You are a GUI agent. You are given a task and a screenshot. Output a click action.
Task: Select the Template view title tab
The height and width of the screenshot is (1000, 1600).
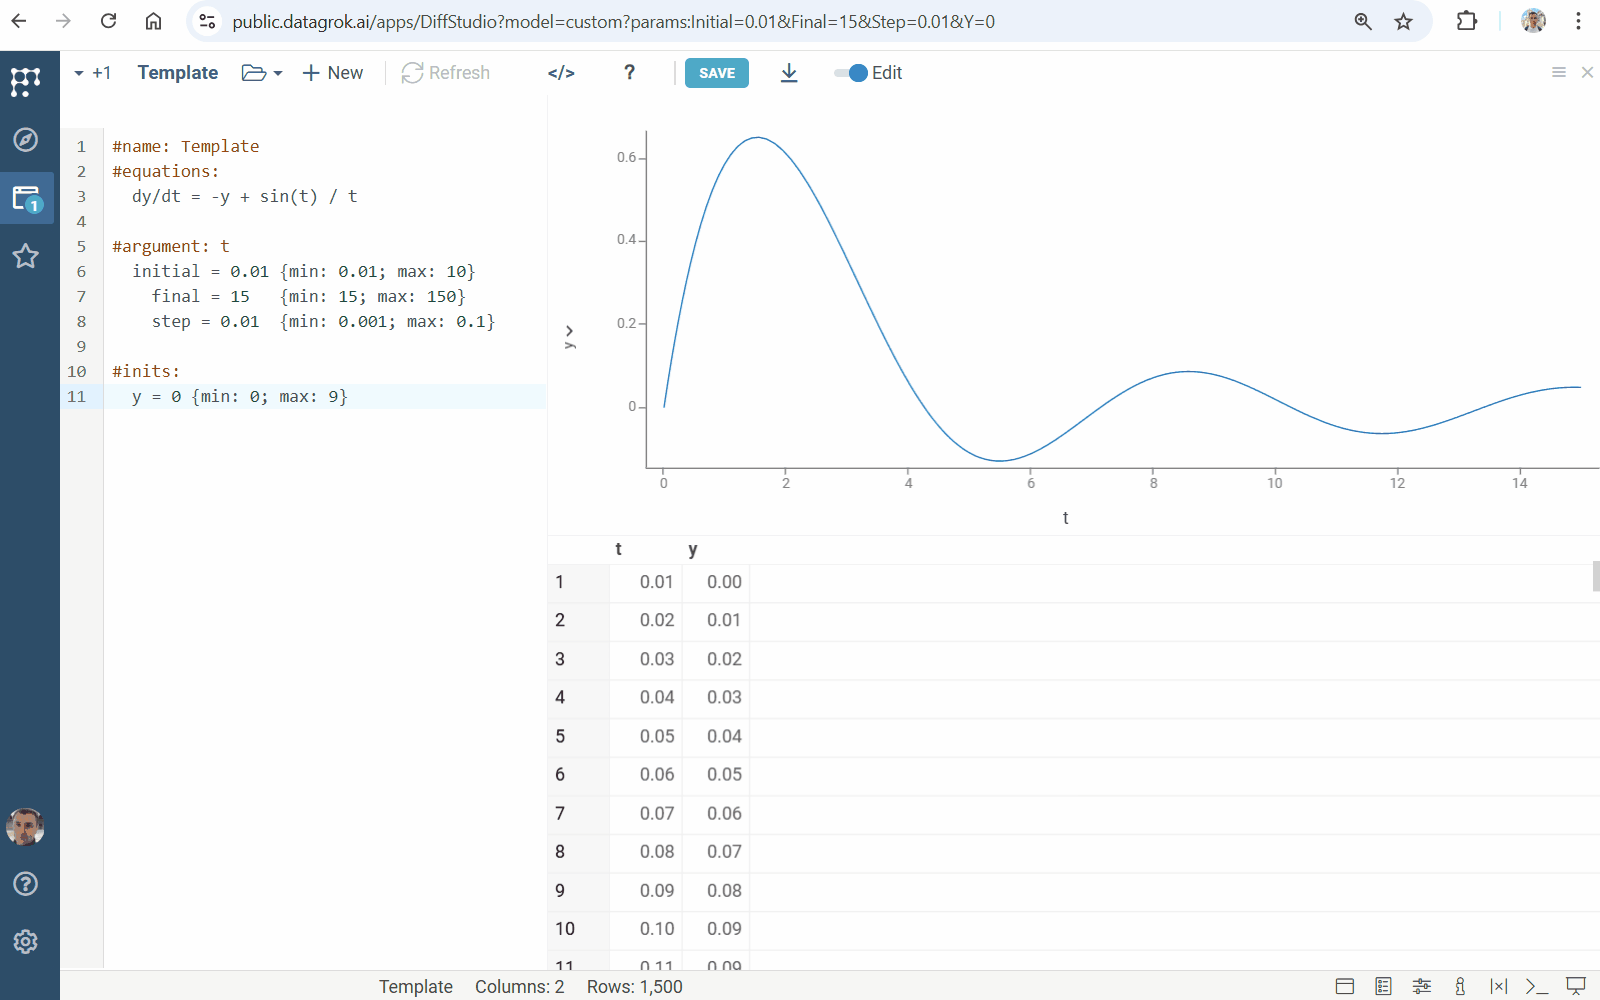[x=178, y=73]
